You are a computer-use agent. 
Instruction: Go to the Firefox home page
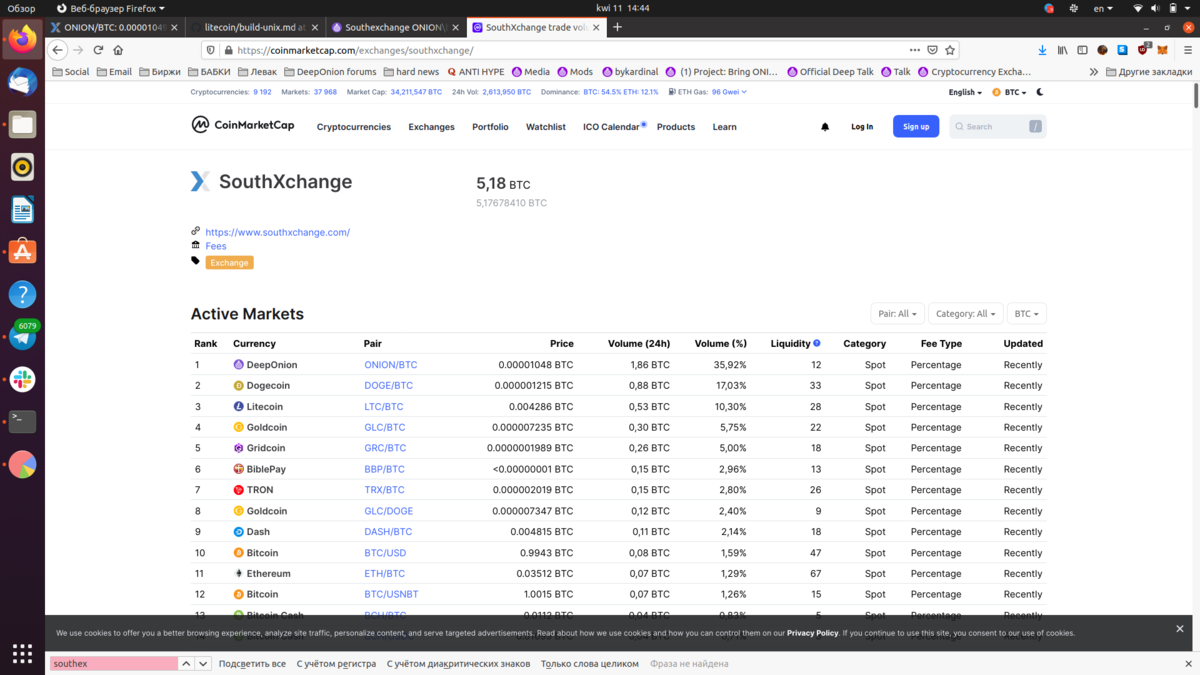[118, 50]
